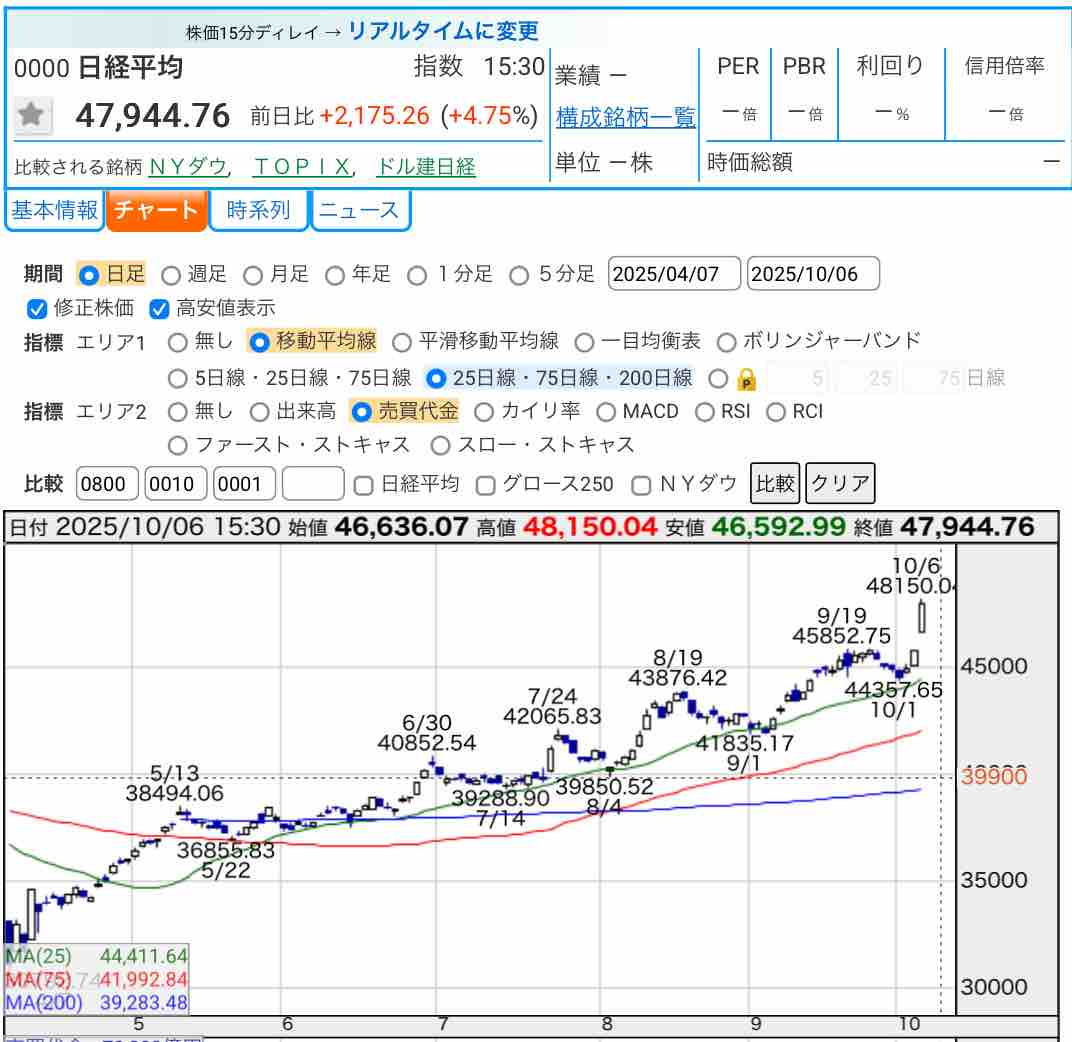The height and width of the screenshot is (1042, 1072).
Task: Toggle the 高安値表示 checkbox
Action: 159,308
